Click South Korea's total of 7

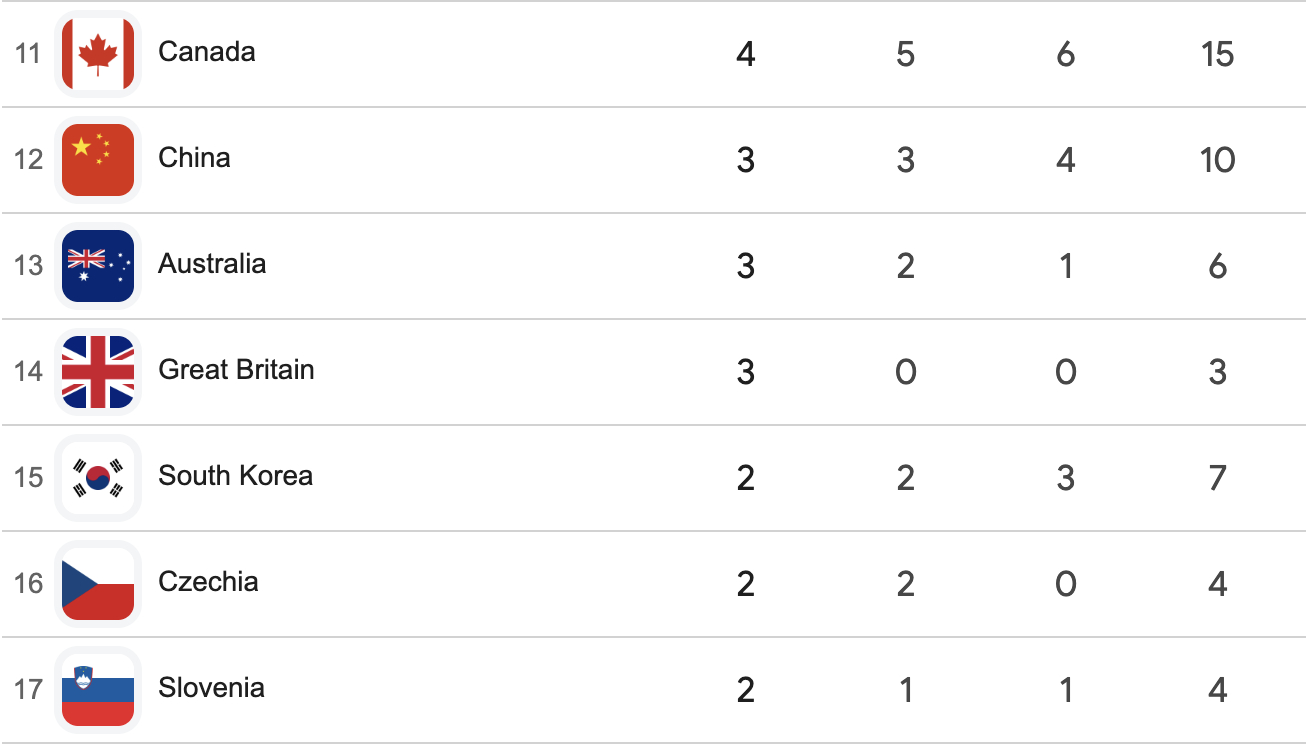[x=1218, y=478]
